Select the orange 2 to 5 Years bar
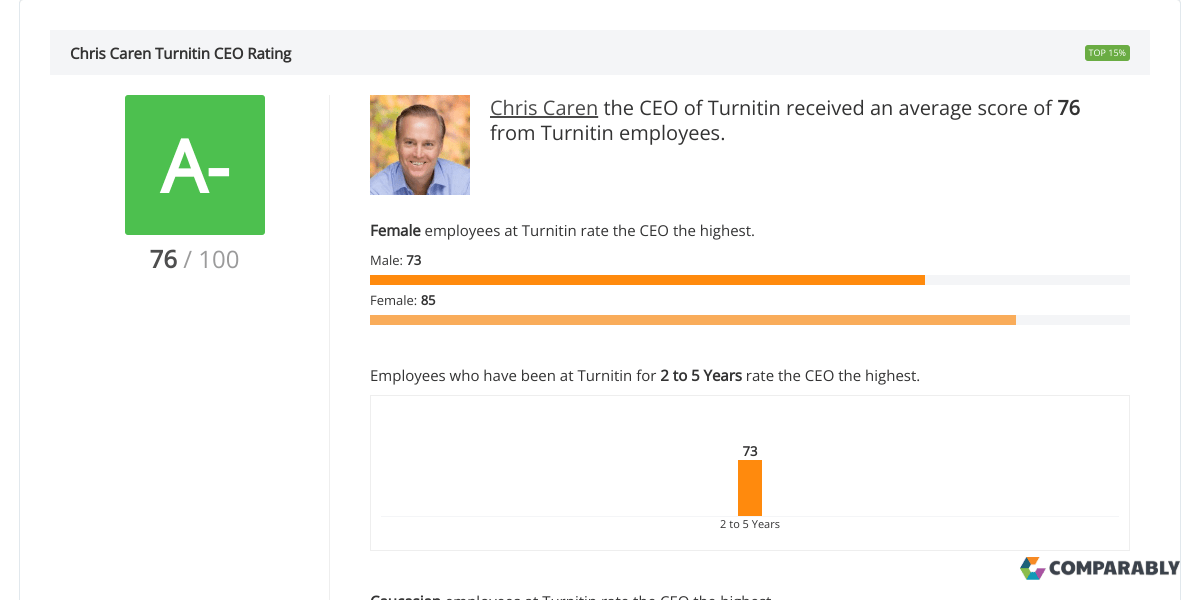Screen dimensions: 1200x600 pyautogui.click(x=750, y=487)
